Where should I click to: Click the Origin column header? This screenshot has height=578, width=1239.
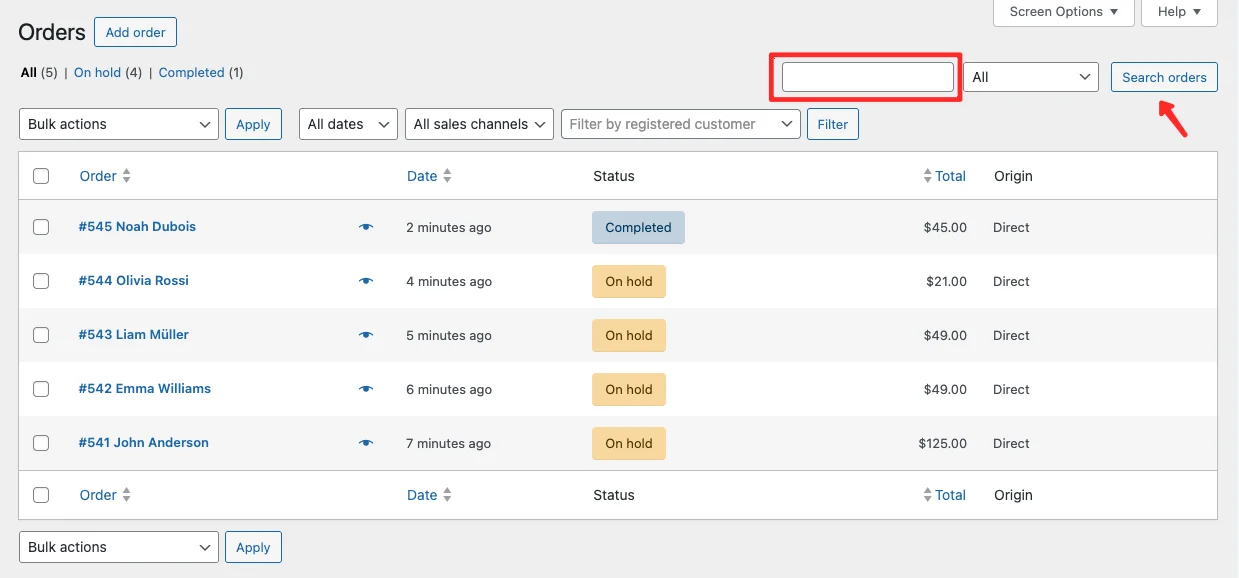point(1013,176)
